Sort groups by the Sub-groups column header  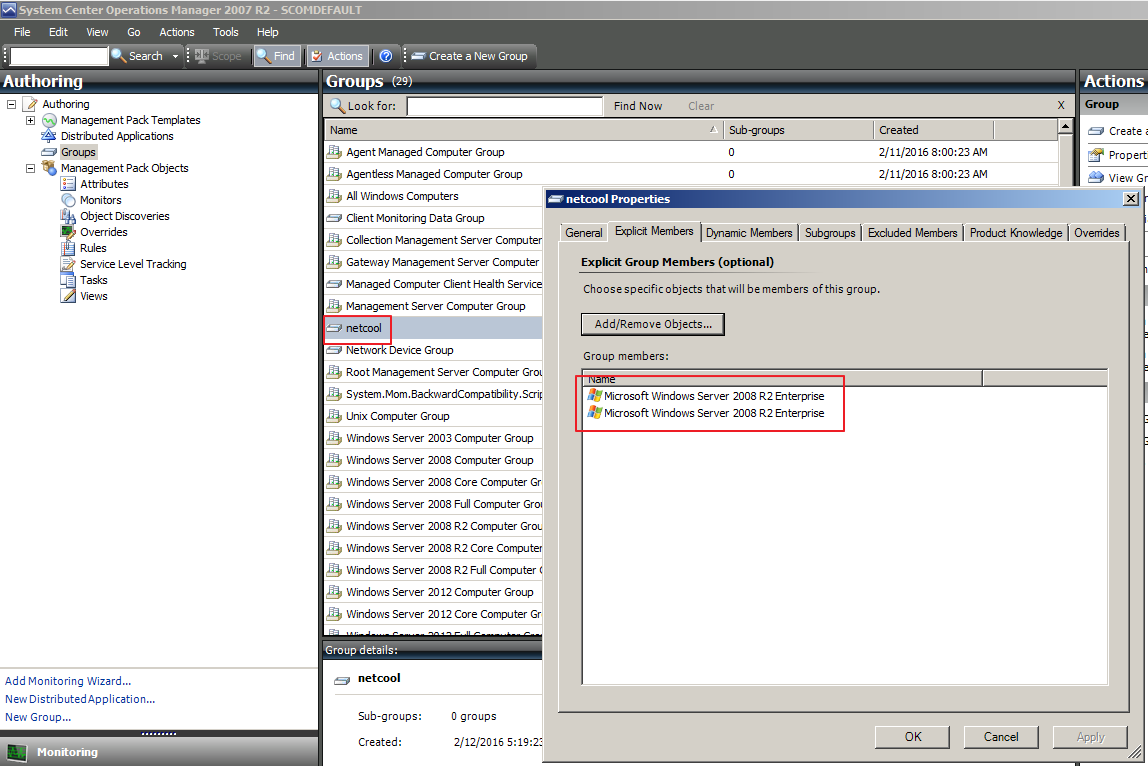(x=798, y=130)
